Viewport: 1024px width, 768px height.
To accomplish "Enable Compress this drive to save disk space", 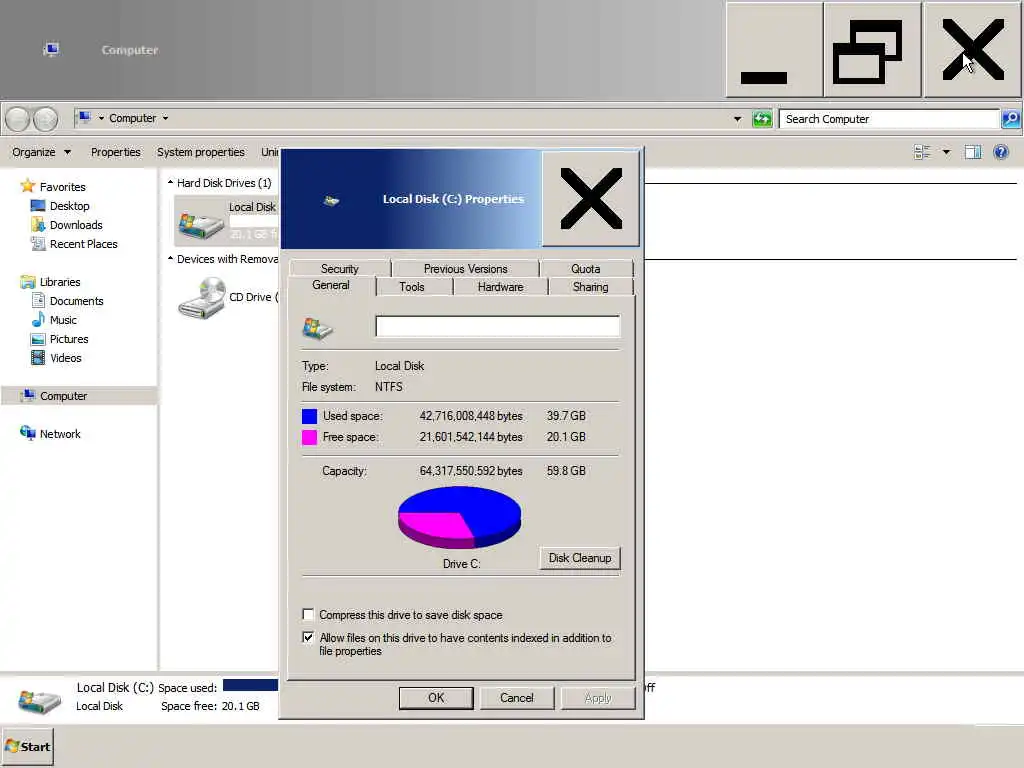I will (x=308, y=614).
